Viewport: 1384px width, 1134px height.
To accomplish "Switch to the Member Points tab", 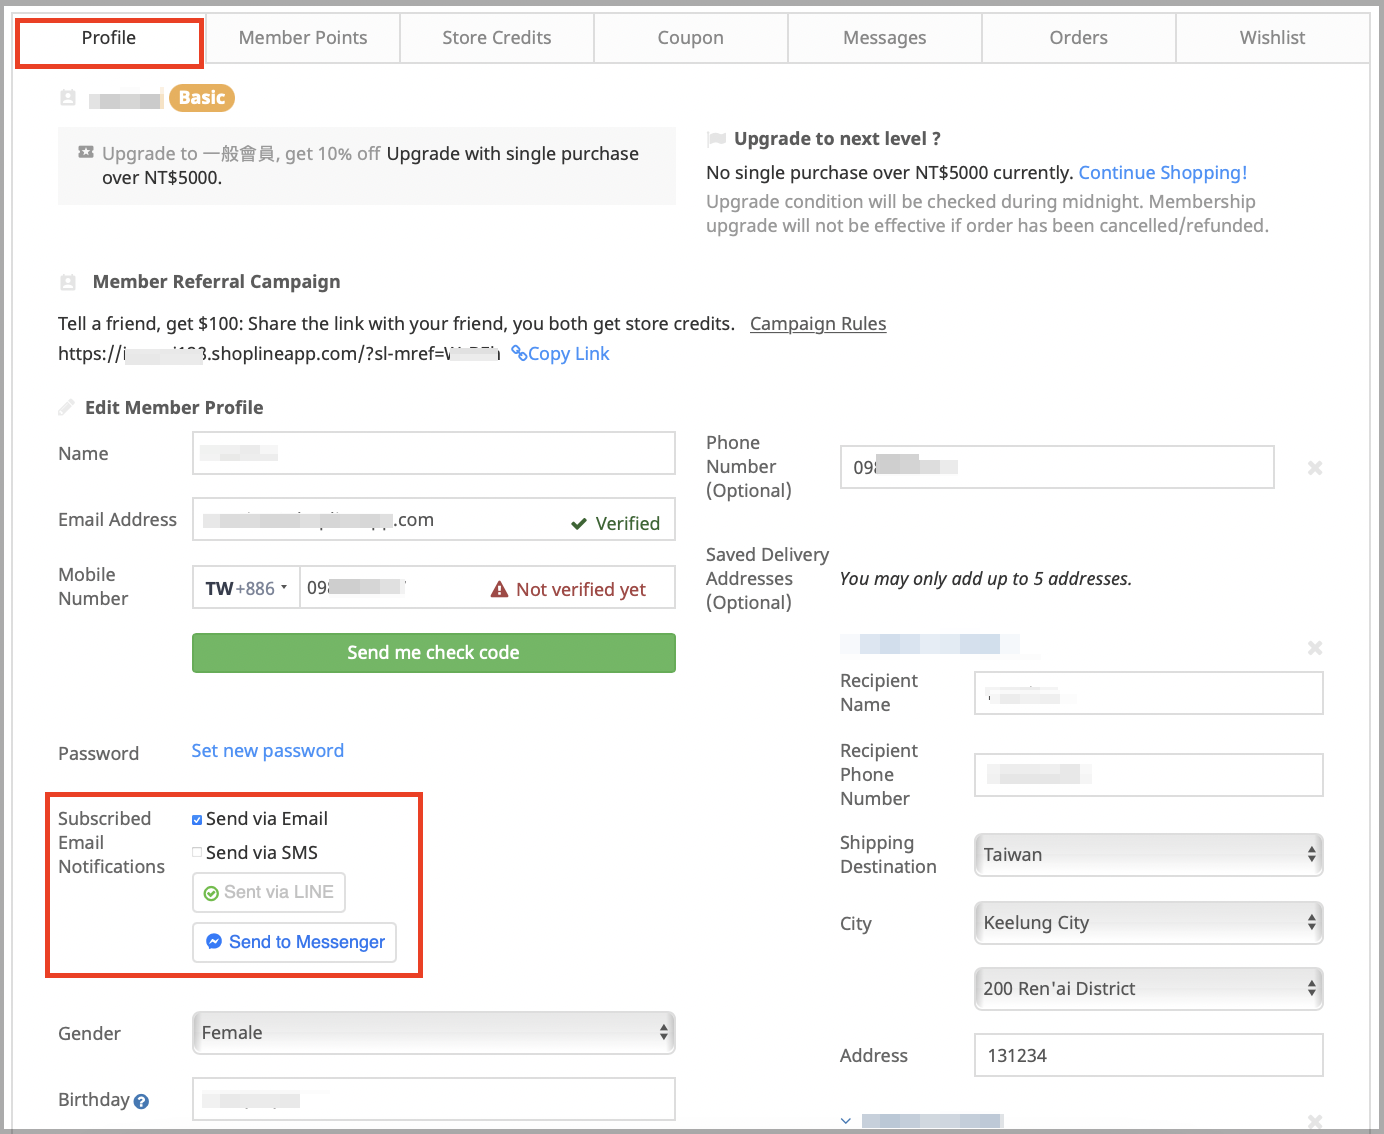I will click(303, 38).
